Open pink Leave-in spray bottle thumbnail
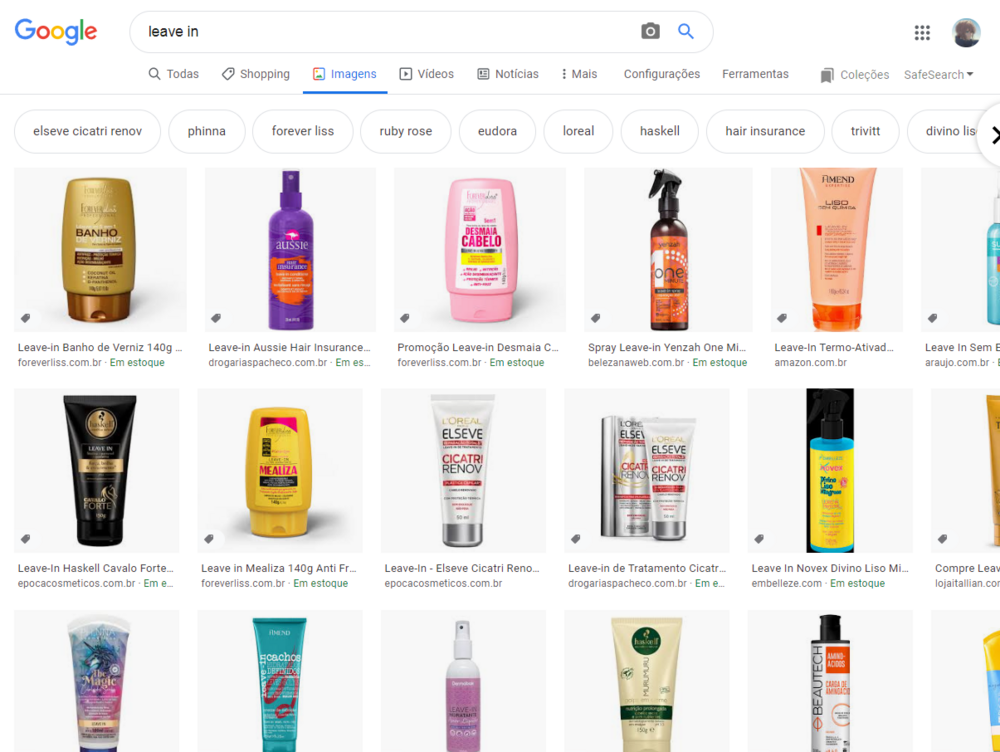1000x752 pixels. [464, 681]
